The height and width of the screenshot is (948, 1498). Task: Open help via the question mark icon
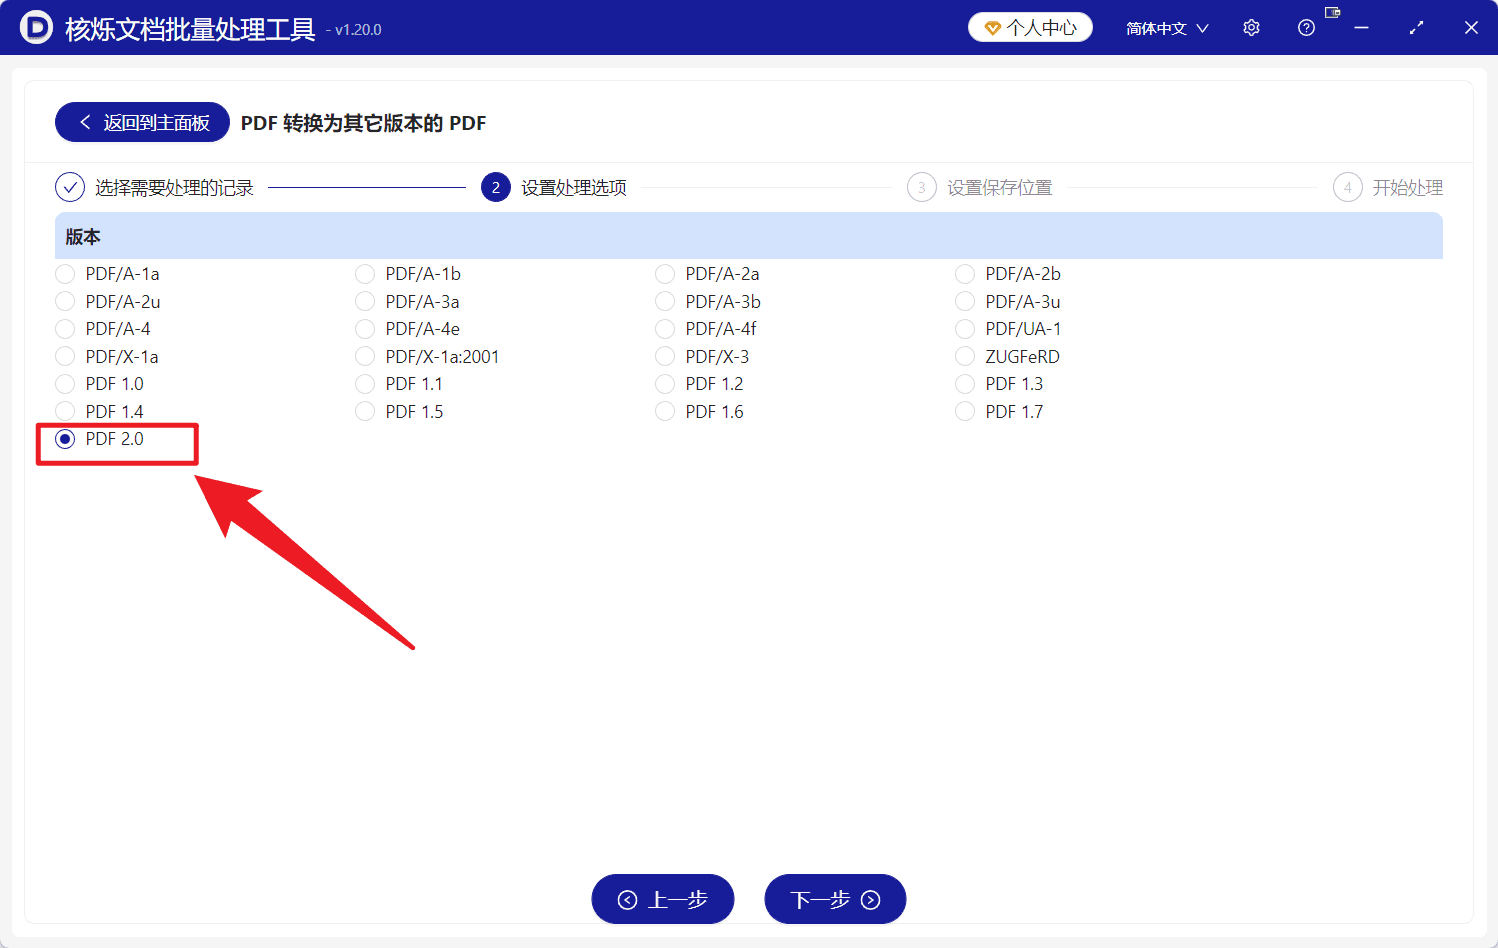point(1306,27)
